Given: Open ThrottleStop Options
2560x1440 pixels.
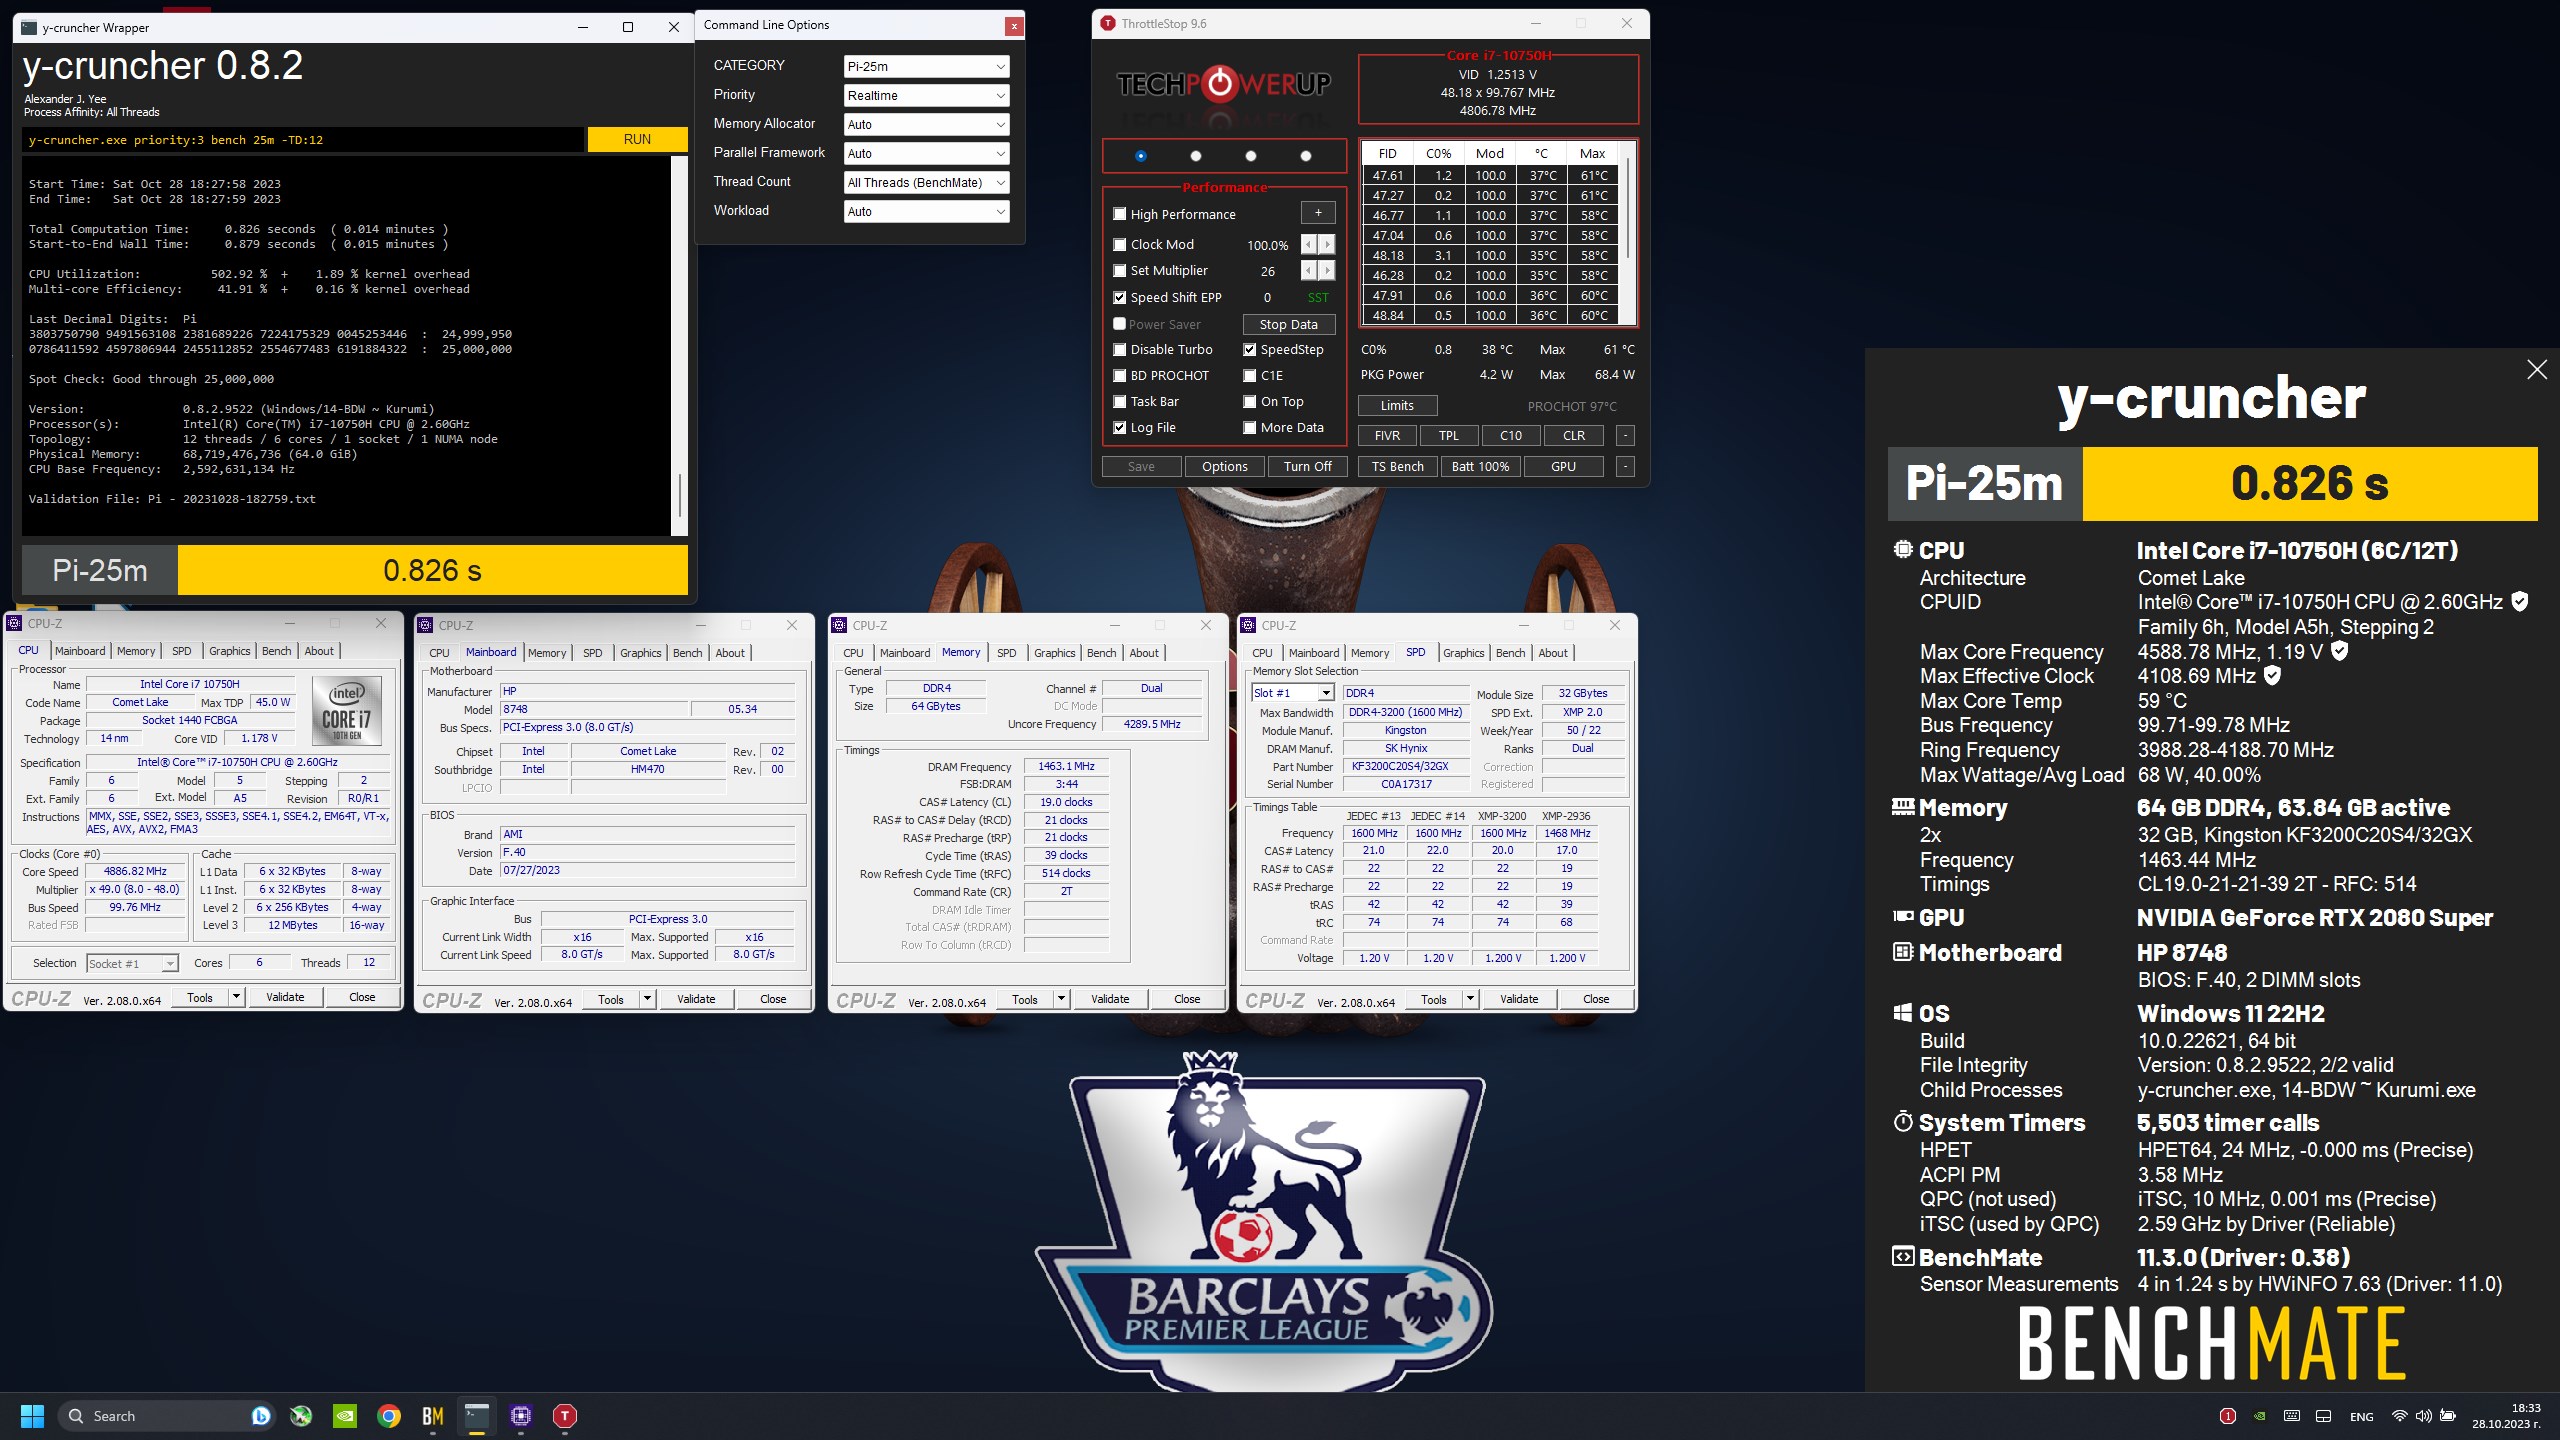Looking at the screenshot, I should pyautogui.click(x=1225, y=467).
